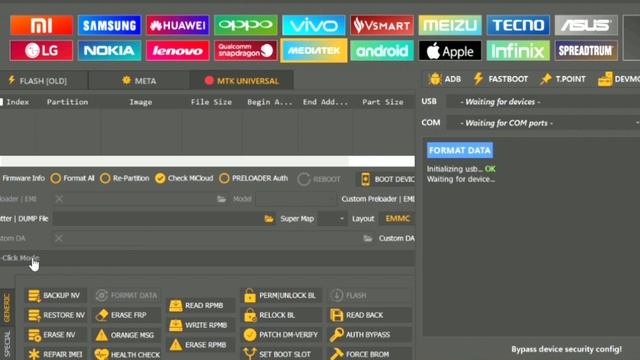Image resolution: width=640 pixels, height=360 pixels.
Task: Select the Infinix brand logo
Action: pyautogui.click(x=518, y=51)
